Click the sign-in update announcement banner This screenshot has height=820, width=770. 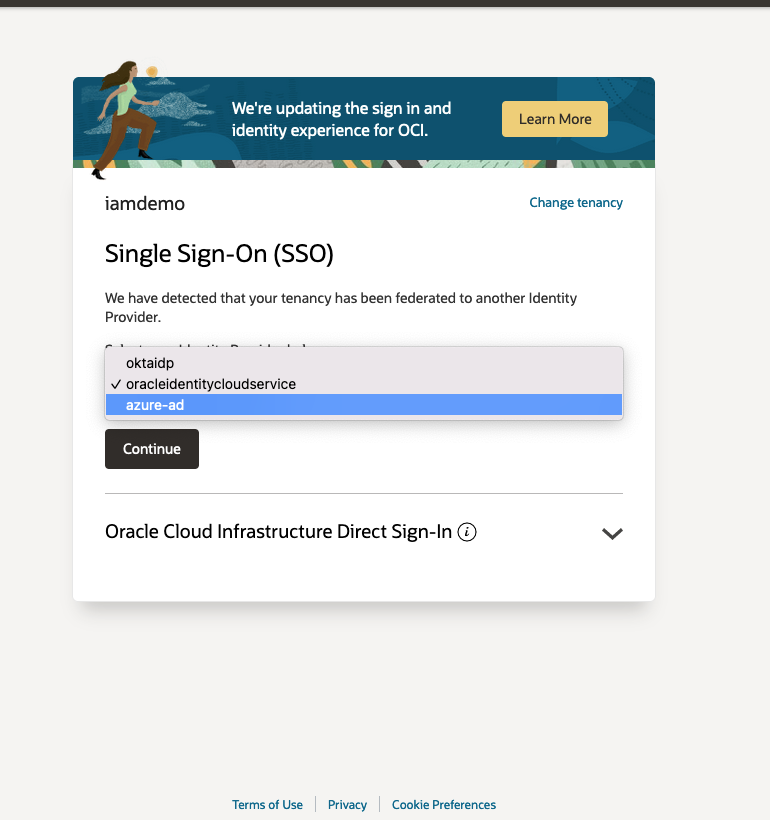click(x=341, y=119)
